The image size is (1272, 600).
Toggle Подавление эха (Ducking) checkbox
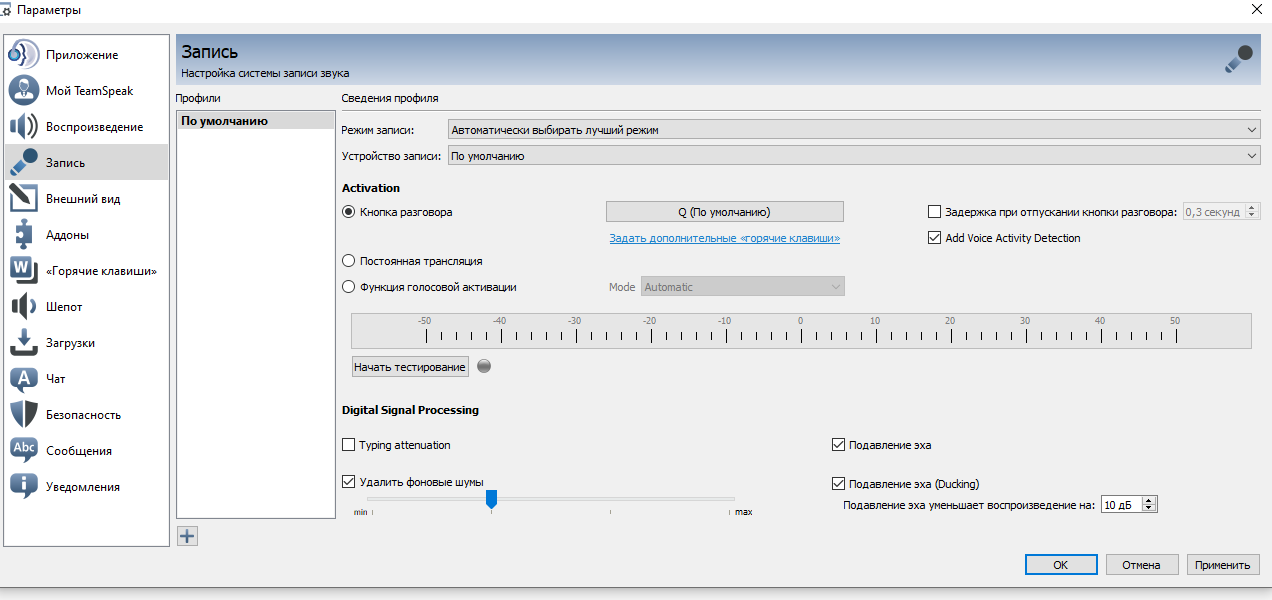839,484
